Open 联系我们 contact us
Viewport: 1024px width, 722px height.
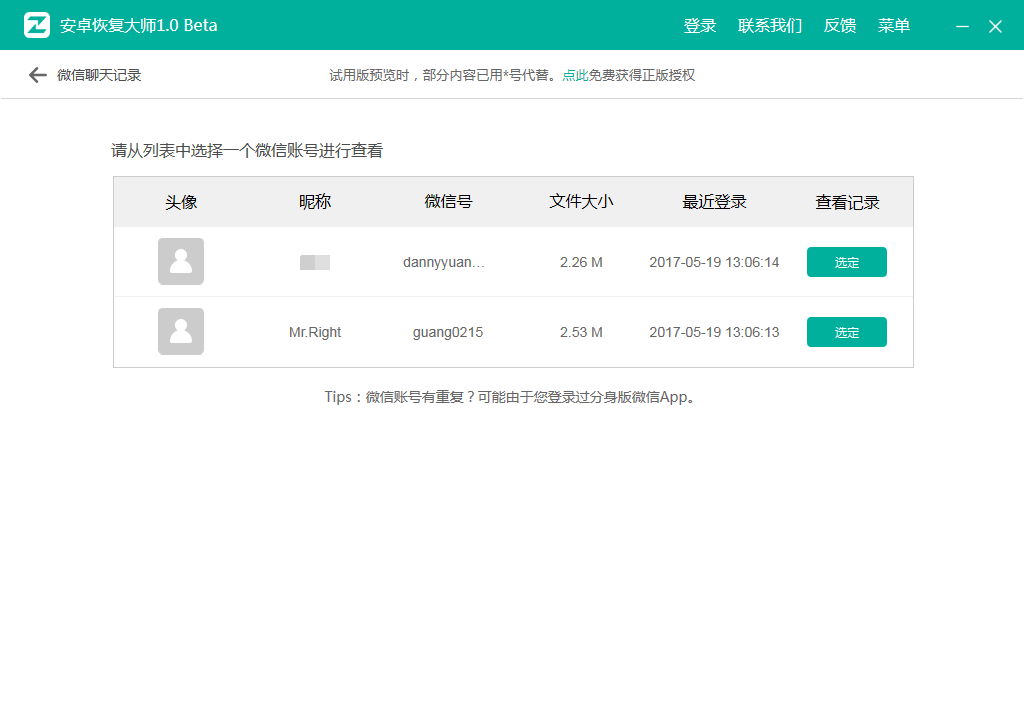coord(770,25)
